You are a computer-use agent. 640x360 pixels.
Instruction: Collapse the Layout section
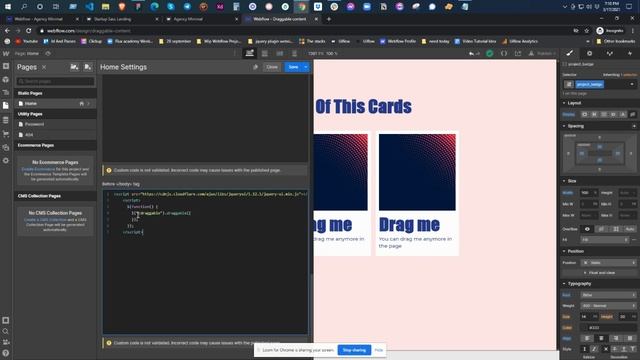574,103
